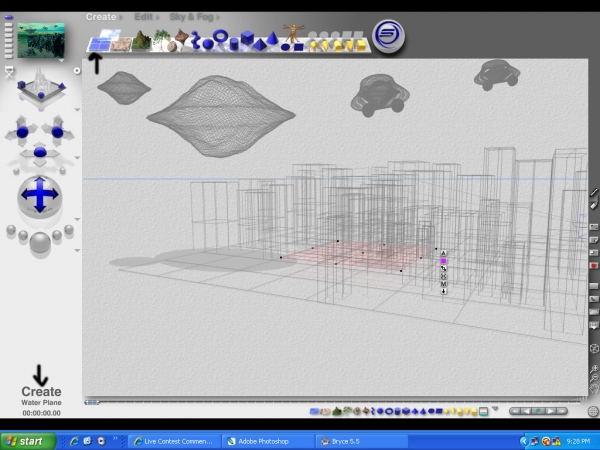Create a water plane from Create palette

pos(99,45)
